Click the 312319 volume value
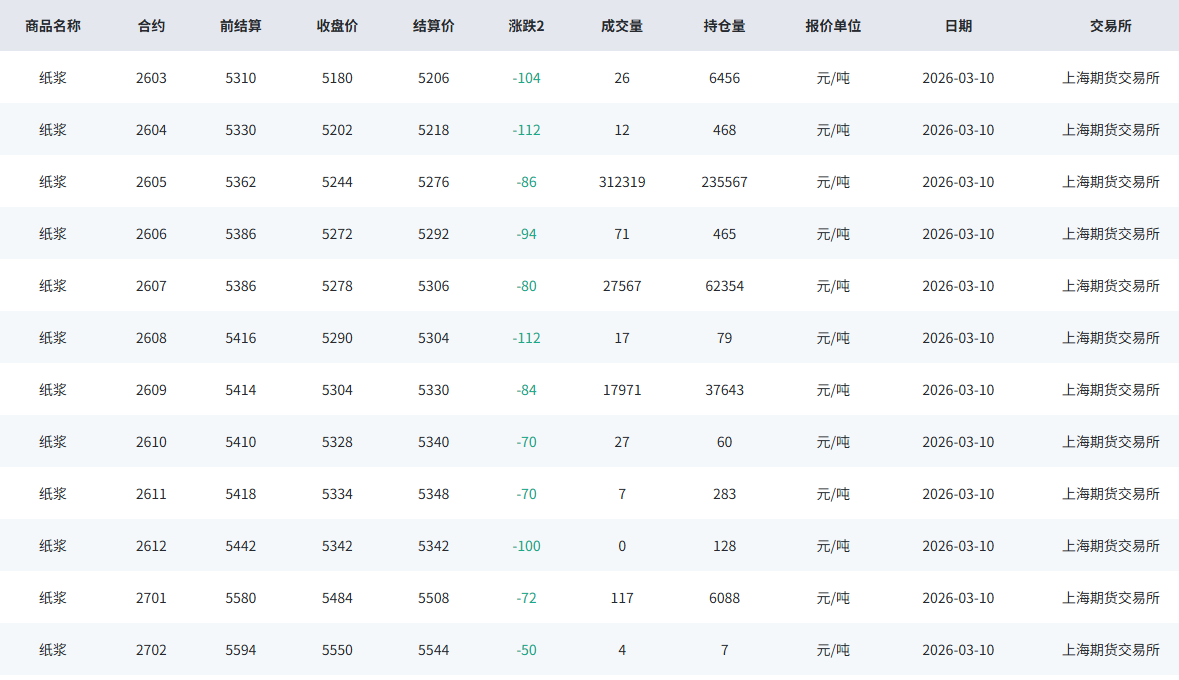This screenshot has width=1179, height=680. [x=622, y=182]
